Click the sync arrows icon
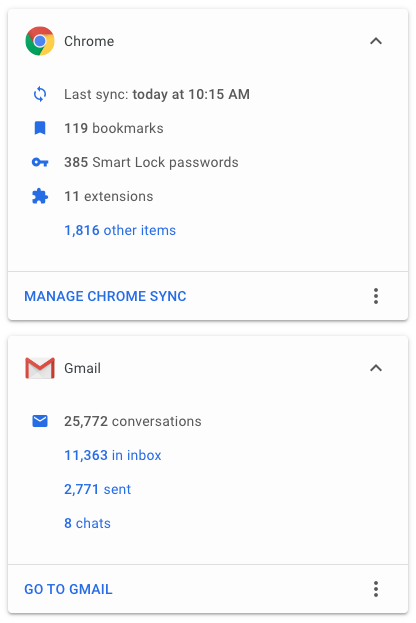416x623 pixels. tap(40, 94)
